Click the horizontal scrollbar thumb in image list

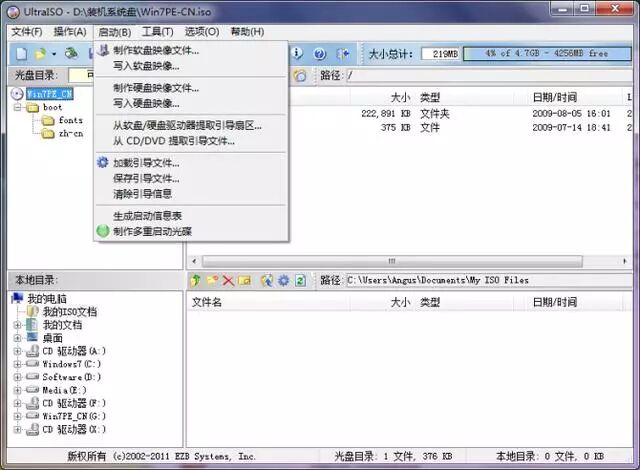(x=392, y=261)
